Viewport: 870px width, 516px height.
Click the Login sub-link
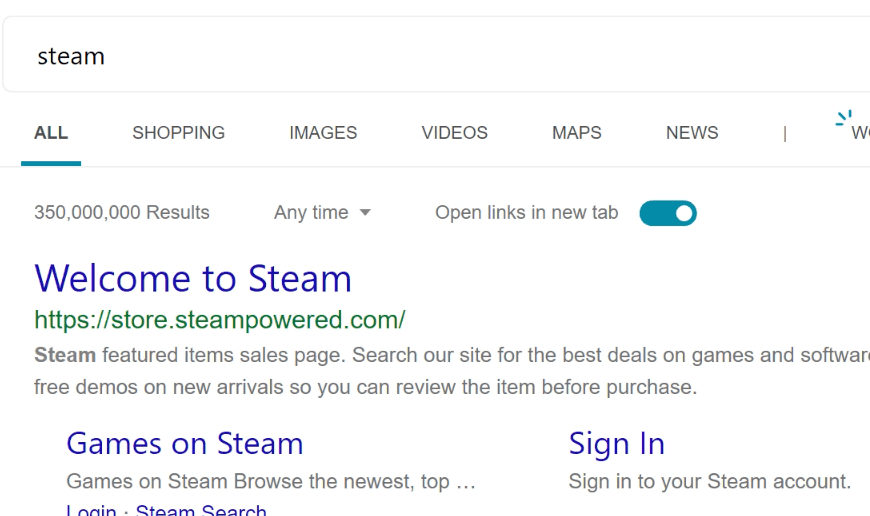91,510
